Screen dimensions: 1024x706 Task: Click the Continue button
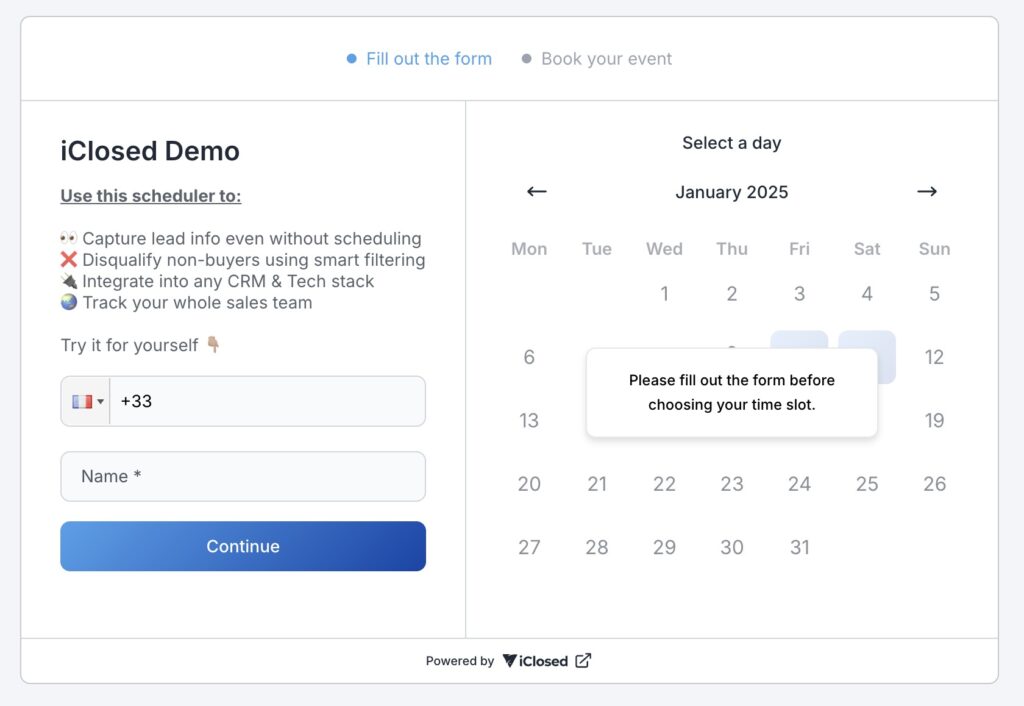tap(243, 546)
